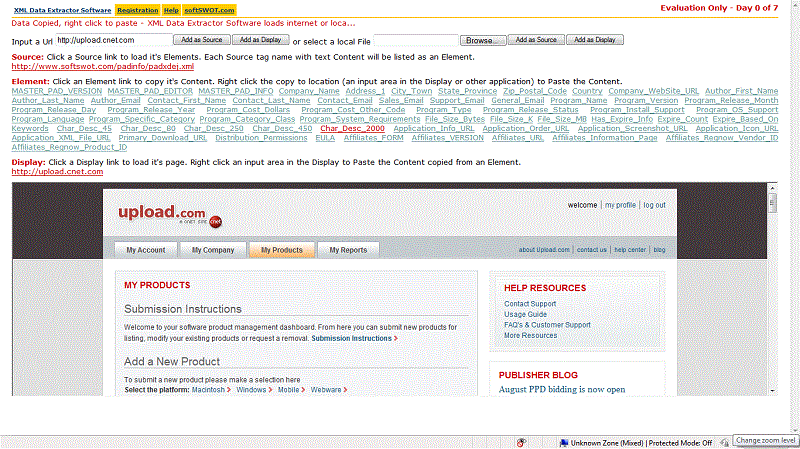Copy the Company_Name element
Image resolution: width=800 pixels, height=449 pixels.
309,91
